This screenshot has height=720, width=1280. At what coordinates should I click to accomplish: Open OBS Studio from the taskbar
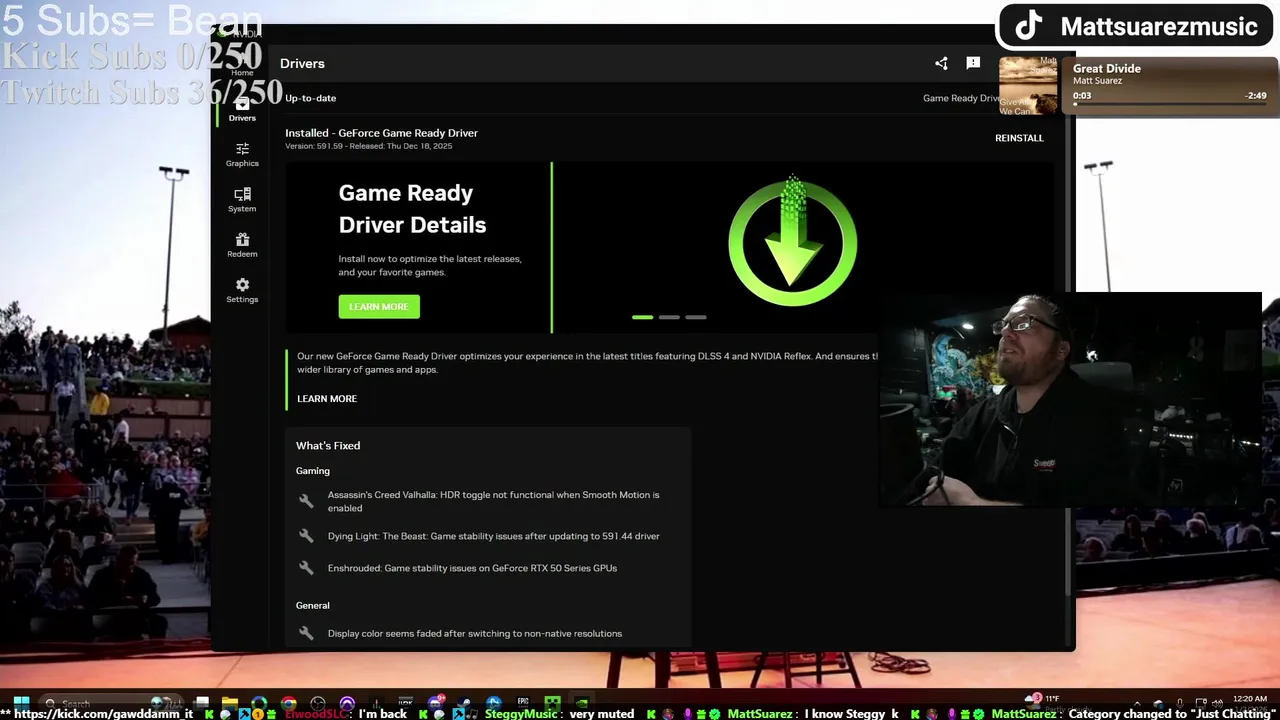click(x=317, y=703)
